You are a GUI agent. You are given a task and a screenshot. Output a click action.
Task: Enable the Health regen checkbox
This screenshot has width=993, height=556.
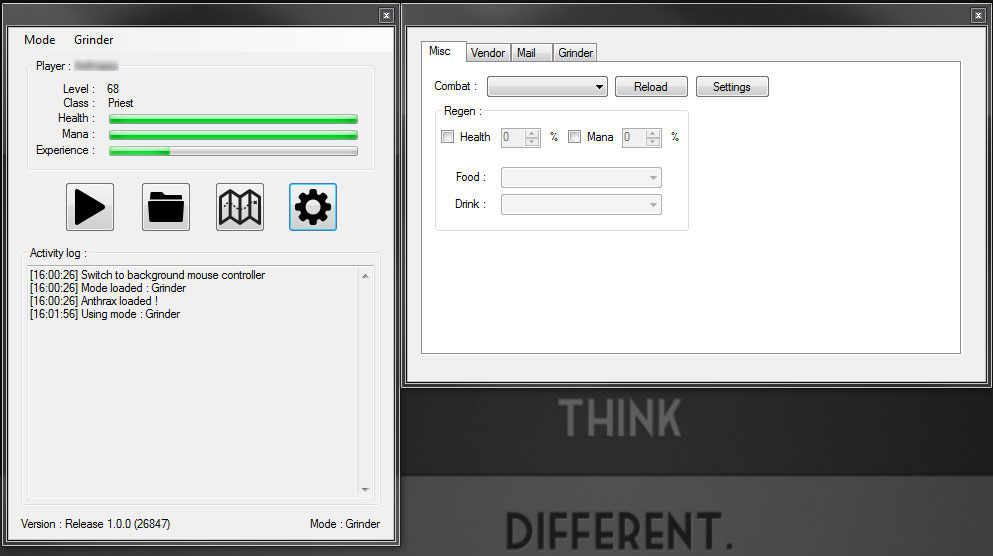[447, 137]
